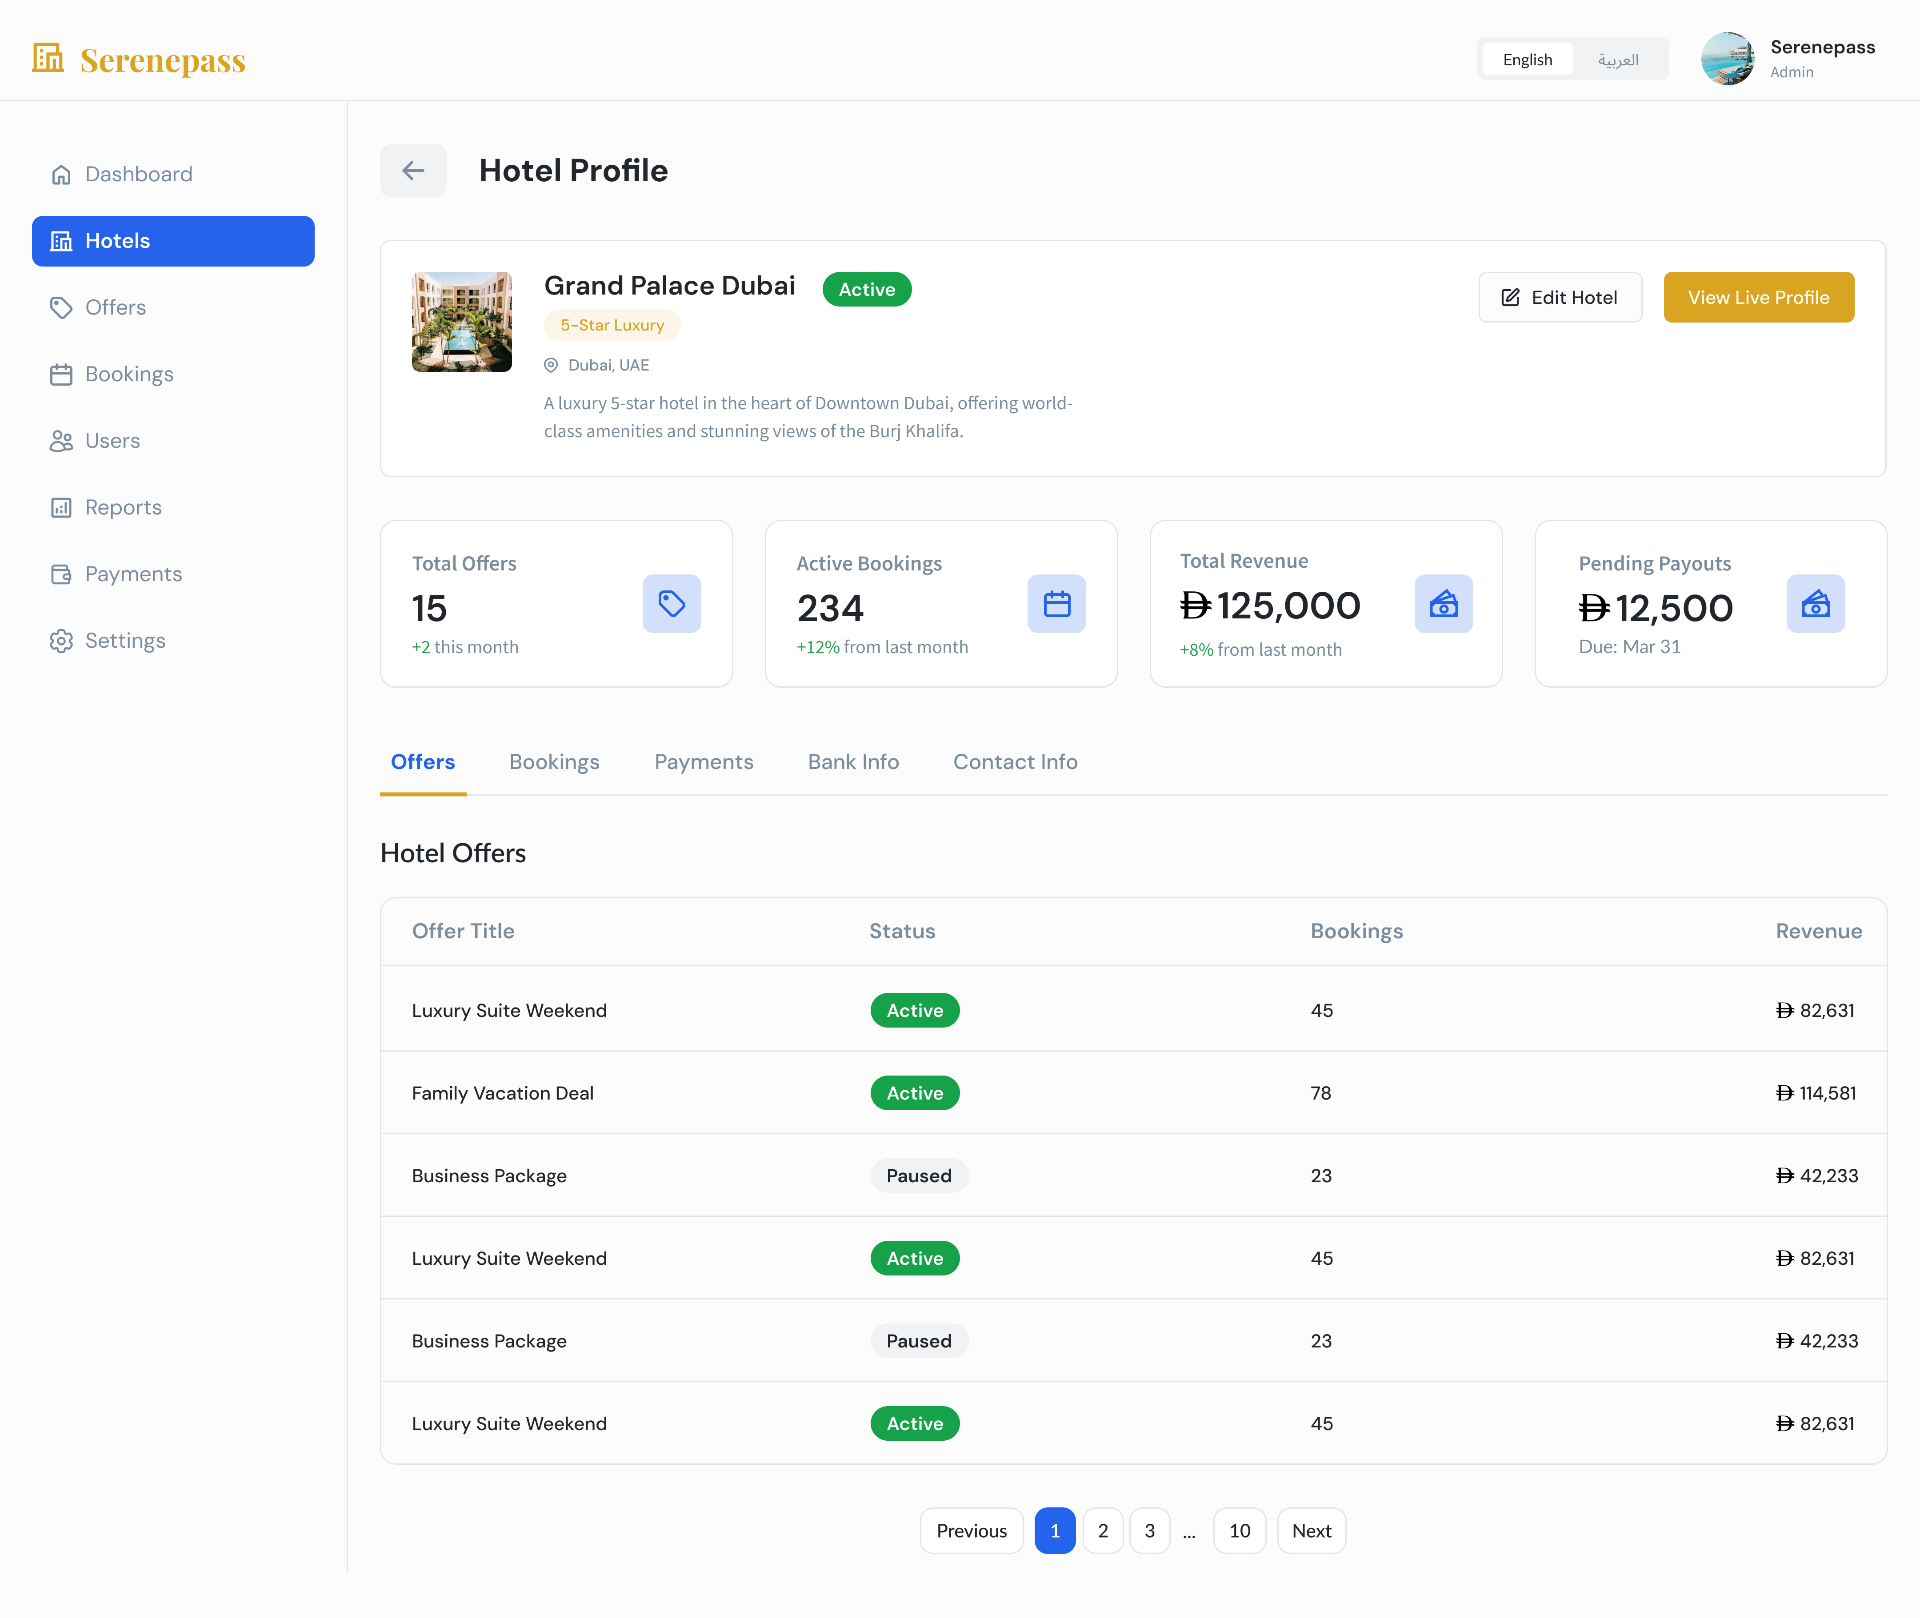Click the tag icon in Total Offers card
The width and height of the screenshot is (1920, 1618).
pyautogui.click(x=672, y=603)
